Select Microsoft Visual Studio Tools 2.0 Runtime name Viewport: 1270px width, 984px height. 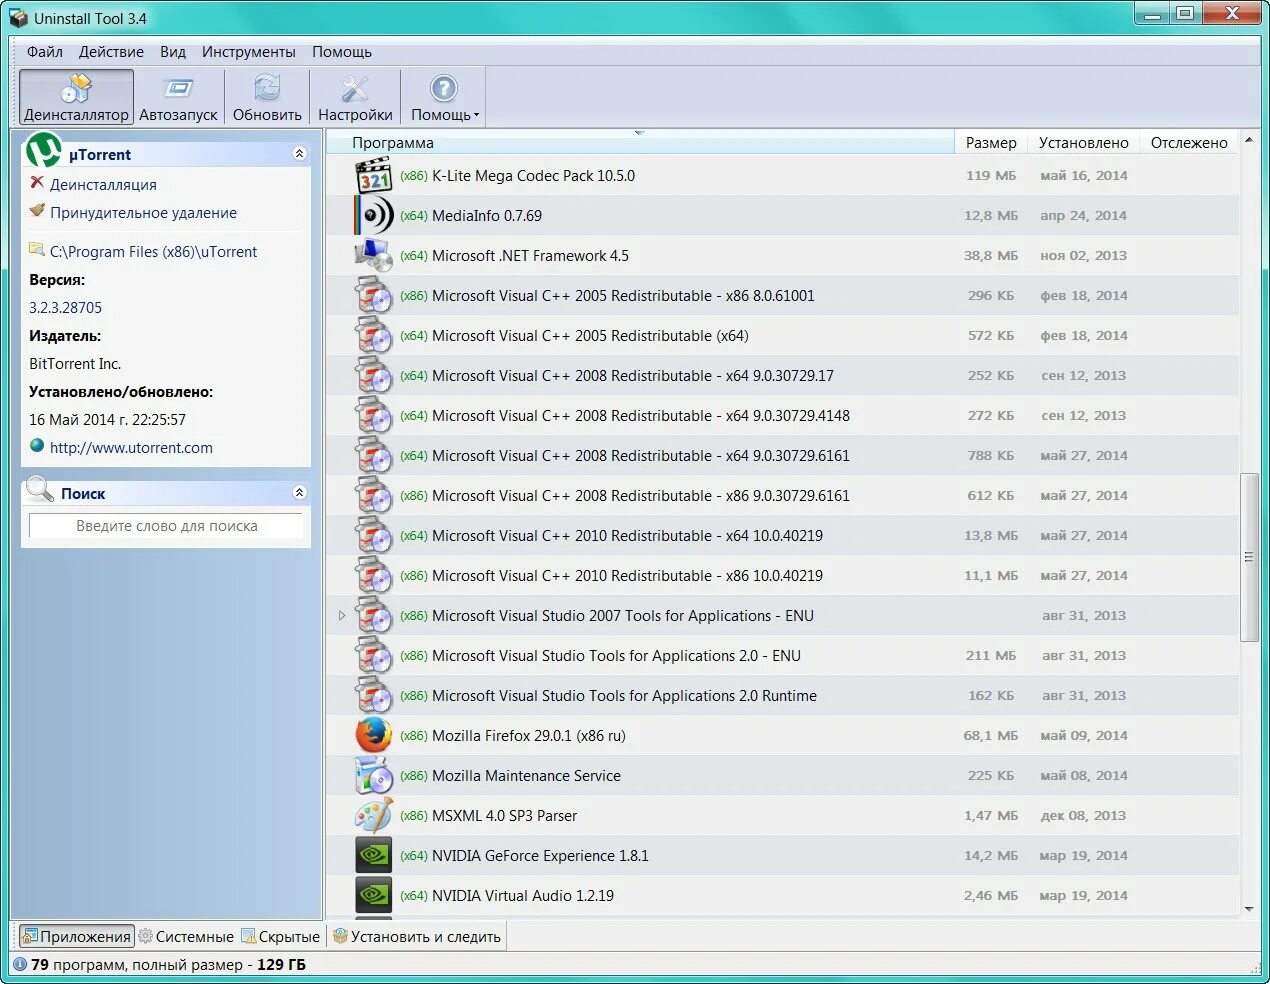[624, 696]
